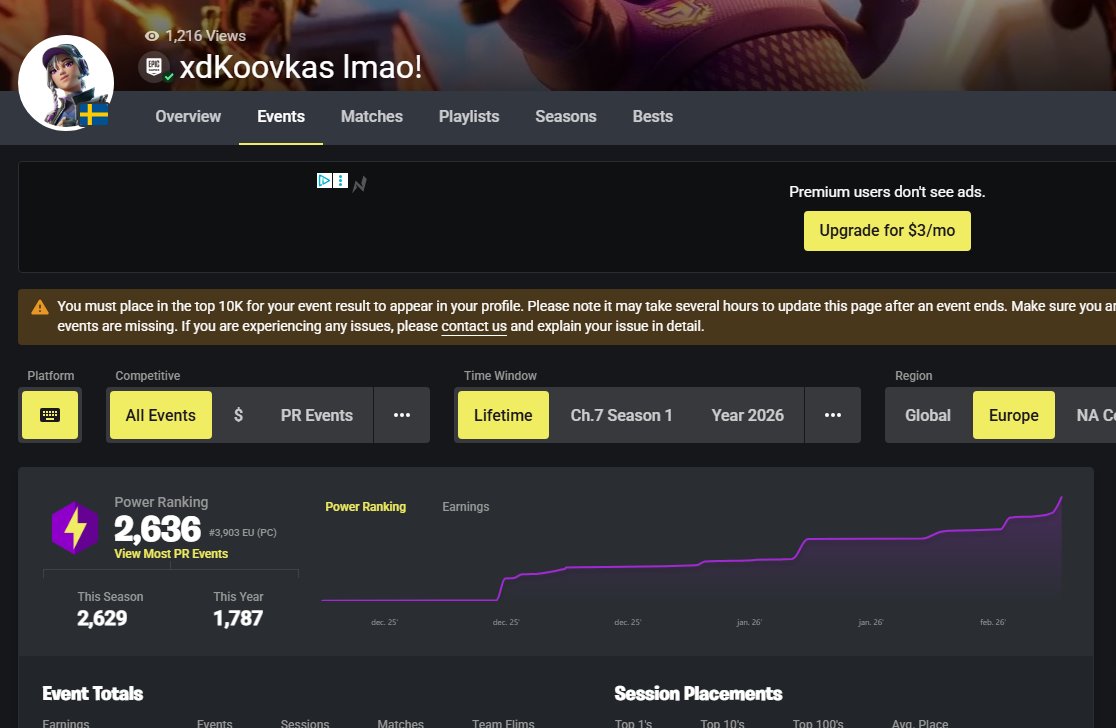Click the Event Totals heading
This screenshot has height=728, width=1116.
point(93,694)
